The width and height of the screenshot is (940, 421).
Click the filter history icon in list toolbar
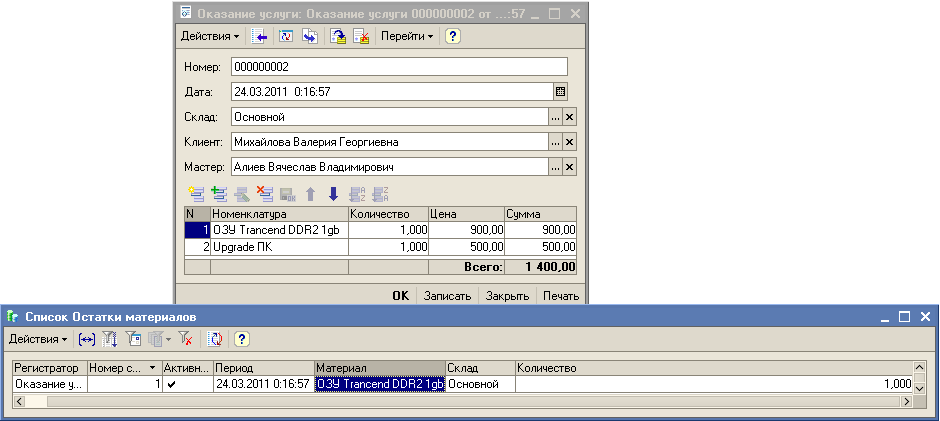click(156, 339)
